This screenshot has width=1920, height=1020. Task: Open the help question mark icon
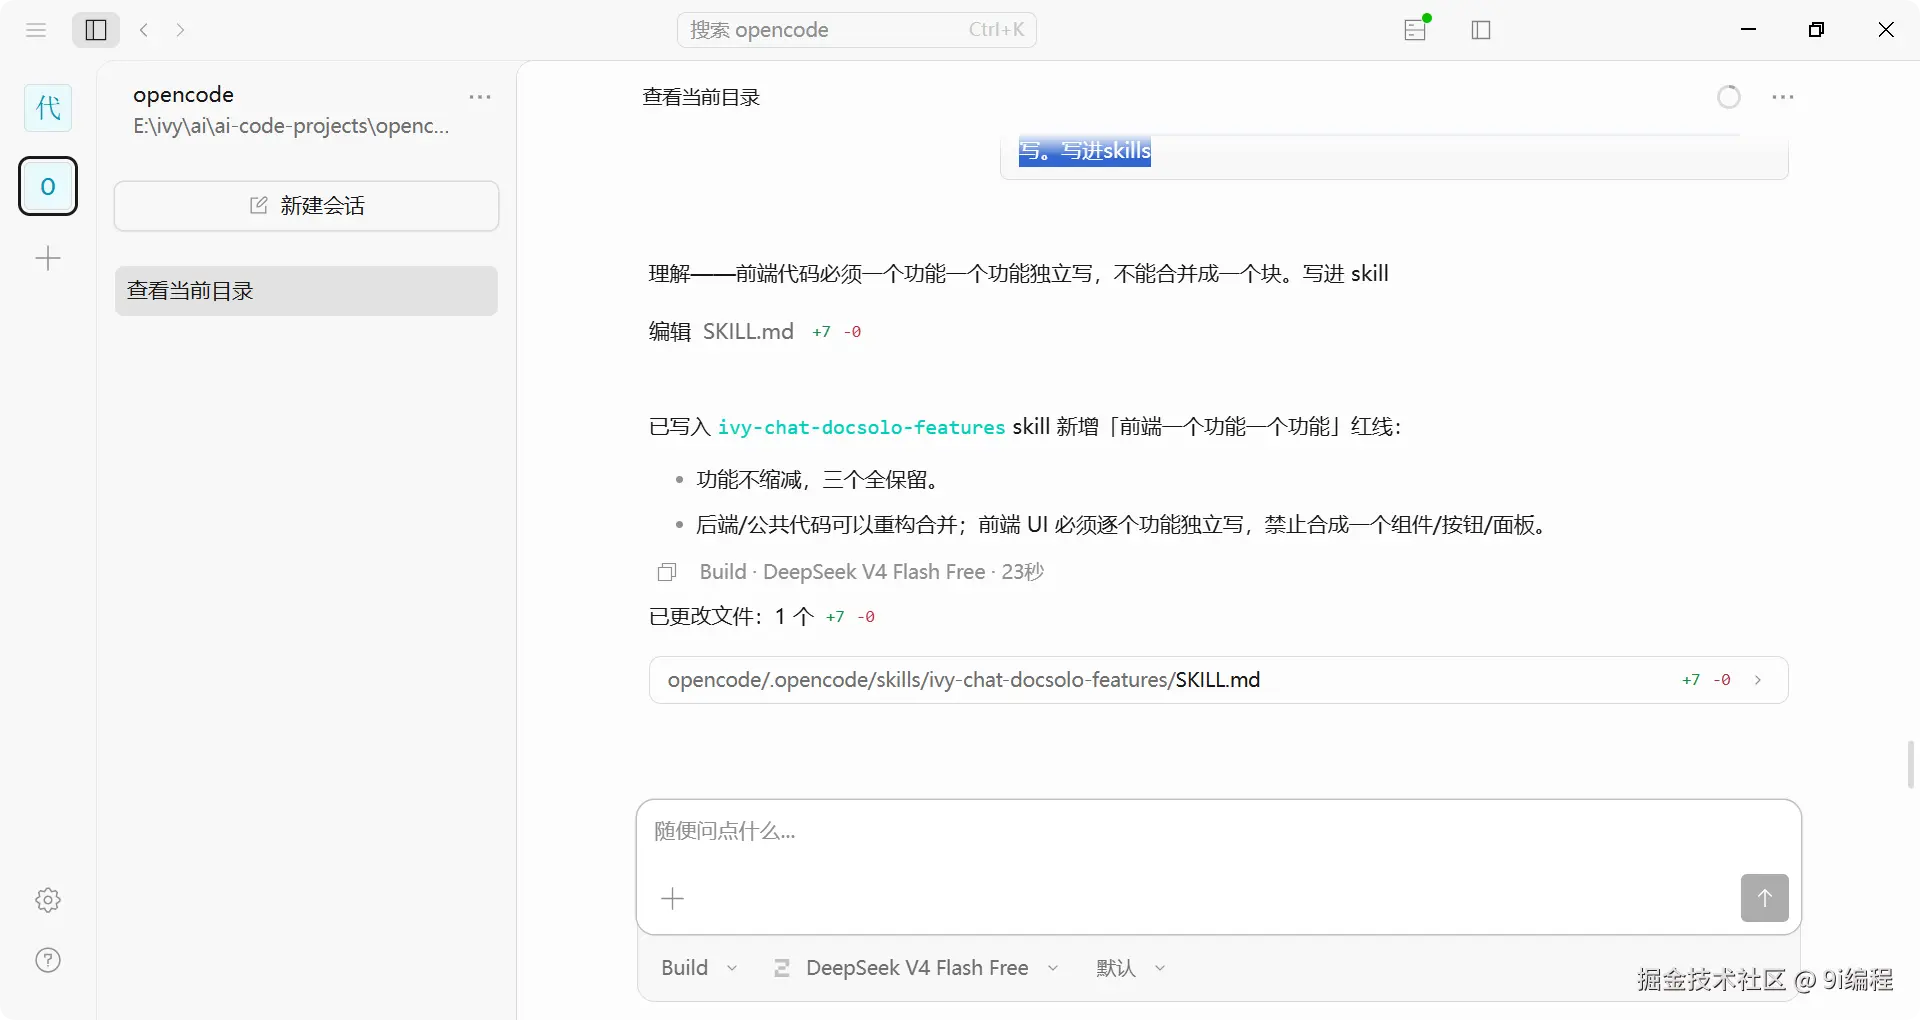[x=48, y=960]
